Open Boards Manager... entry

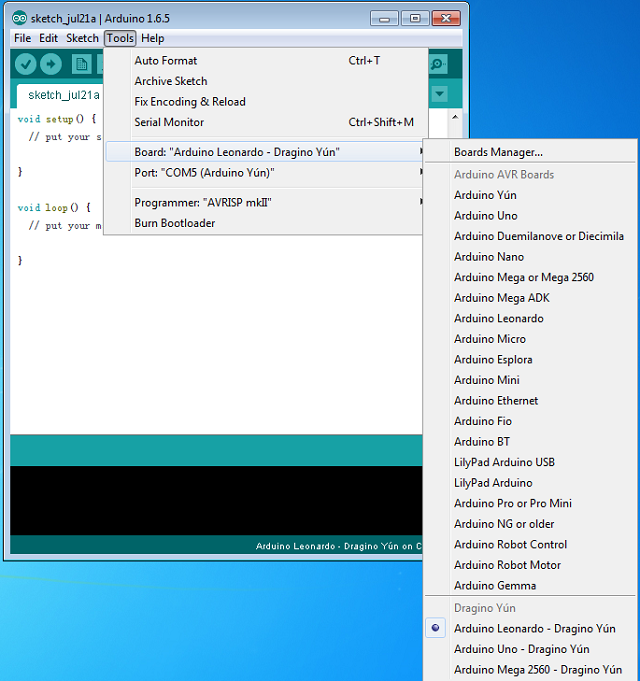pyautogui.click(x=530, y=152)
